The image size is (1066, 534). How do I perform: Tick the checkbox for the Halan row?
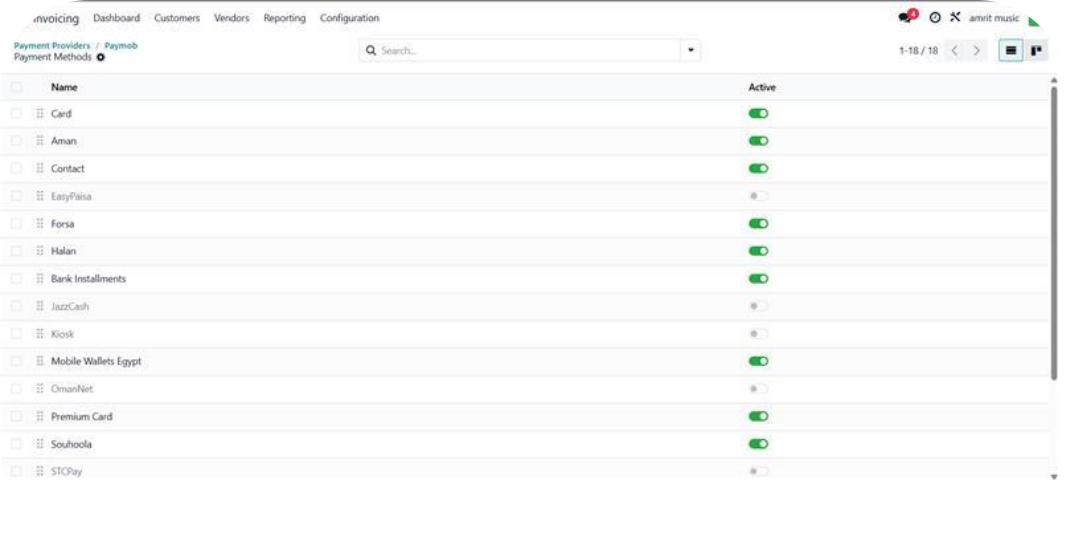(16, 251)
